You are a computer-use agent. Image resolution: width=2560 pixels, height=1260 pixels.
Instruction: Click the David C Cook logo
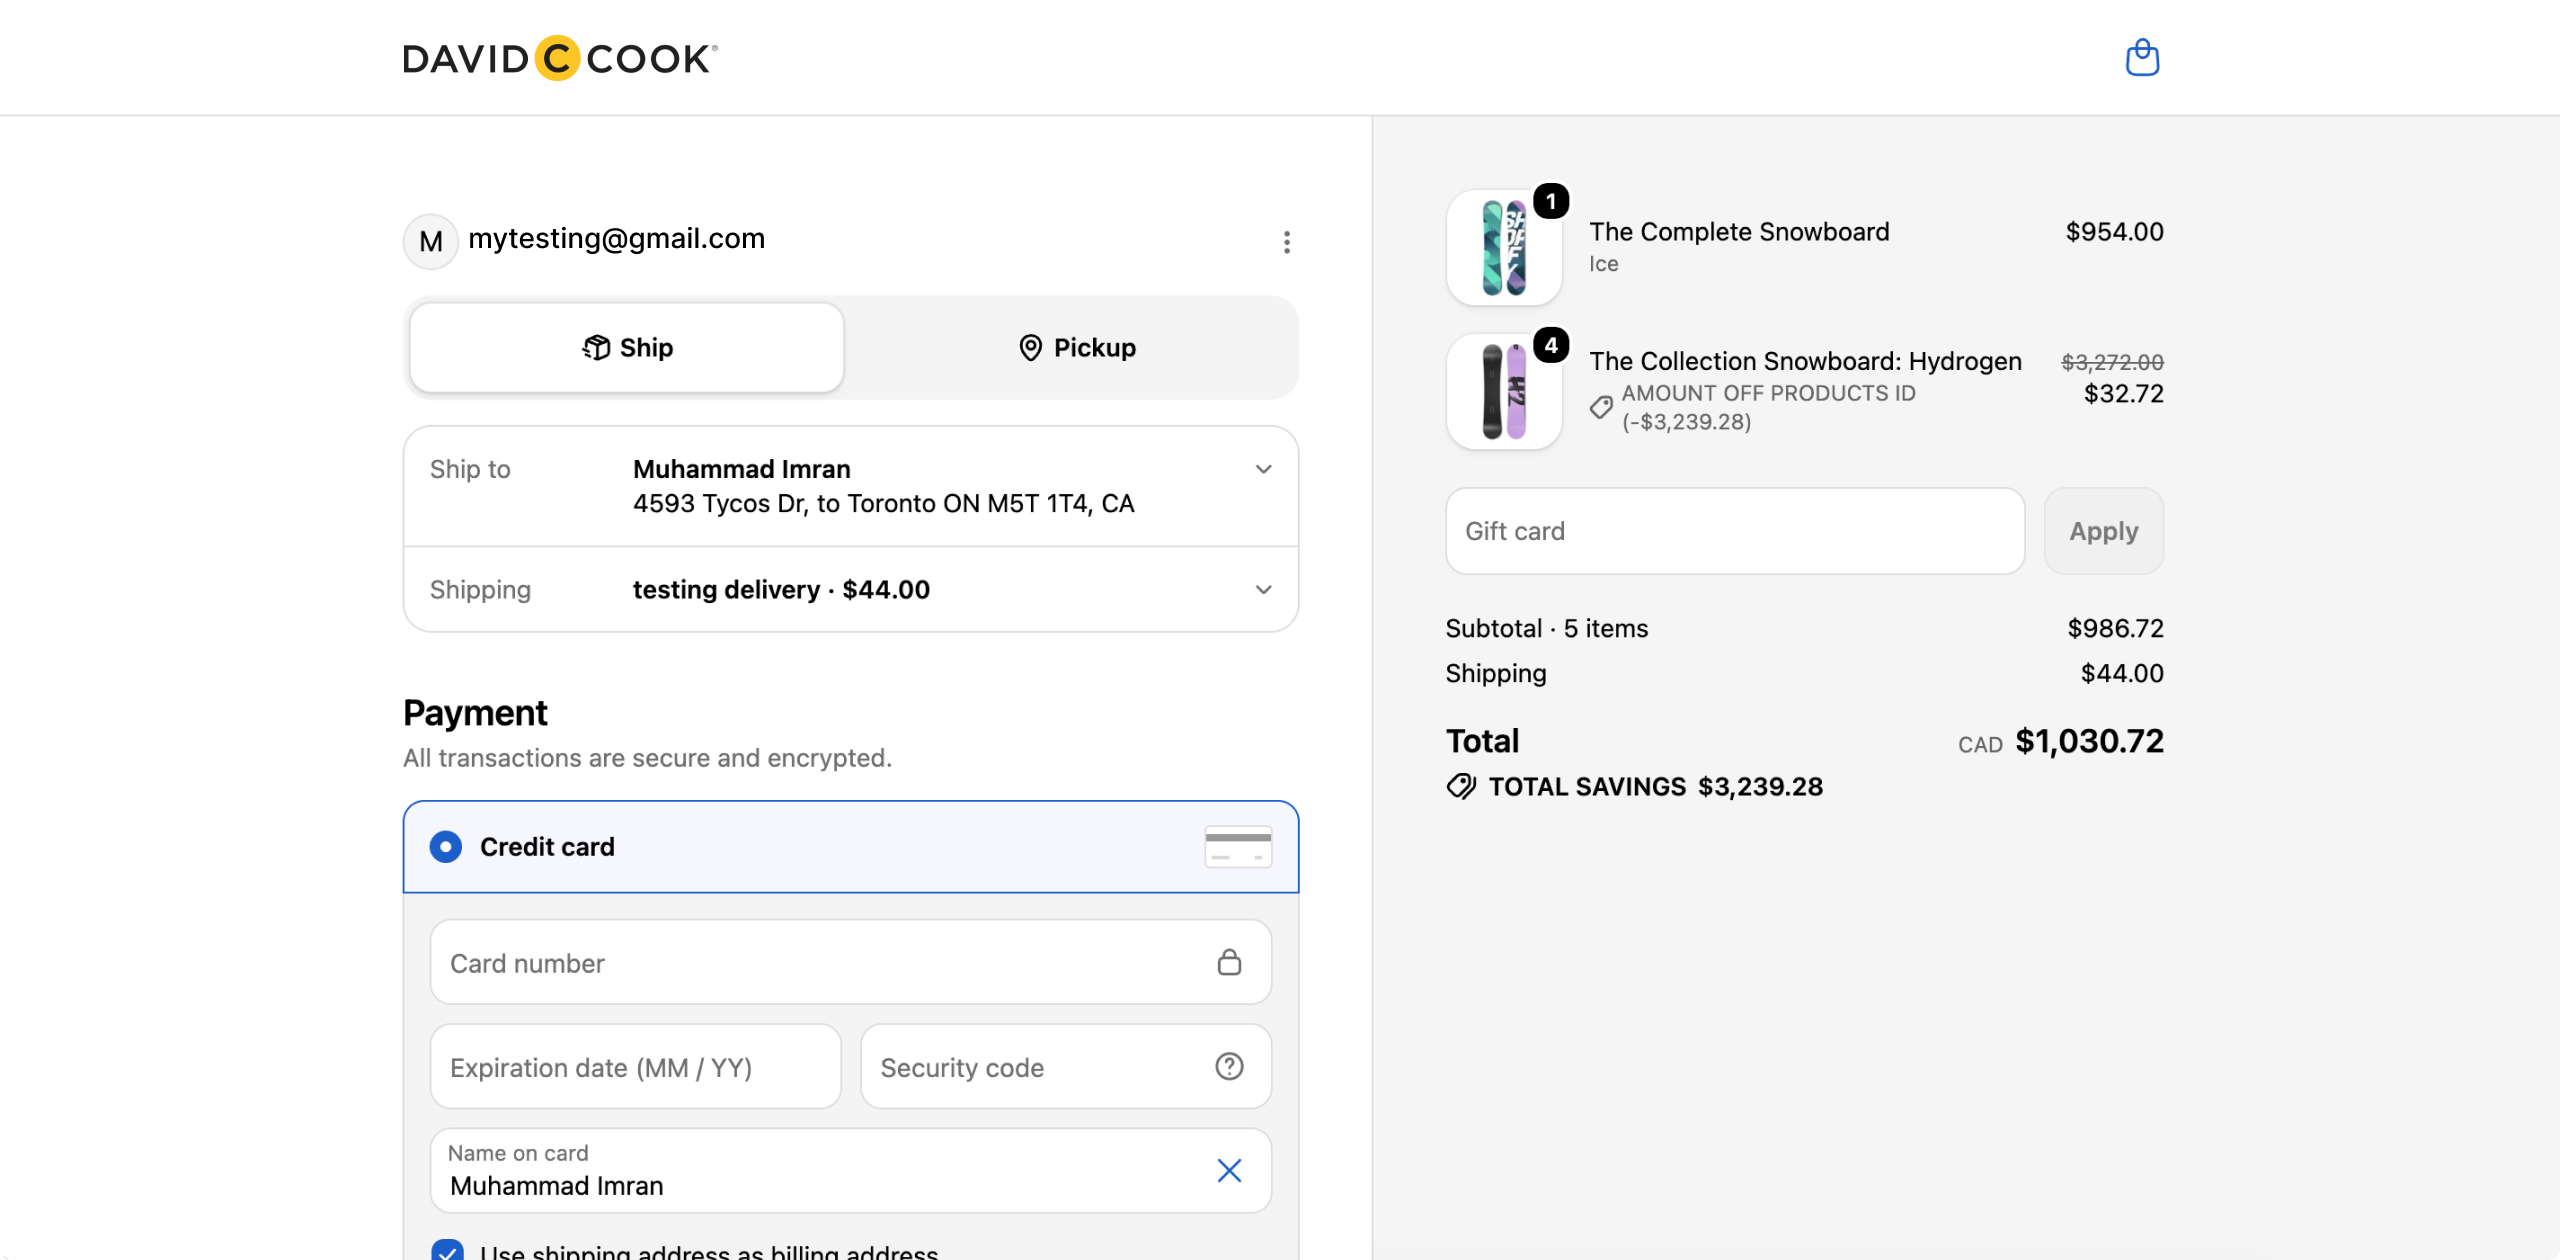[x=560, y=58]
